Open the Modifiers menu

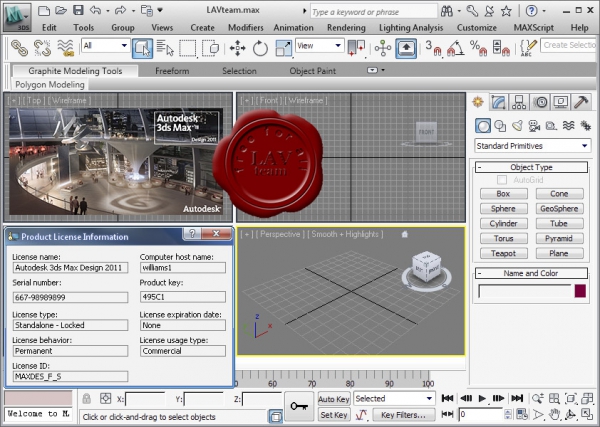tap(246, 28)
